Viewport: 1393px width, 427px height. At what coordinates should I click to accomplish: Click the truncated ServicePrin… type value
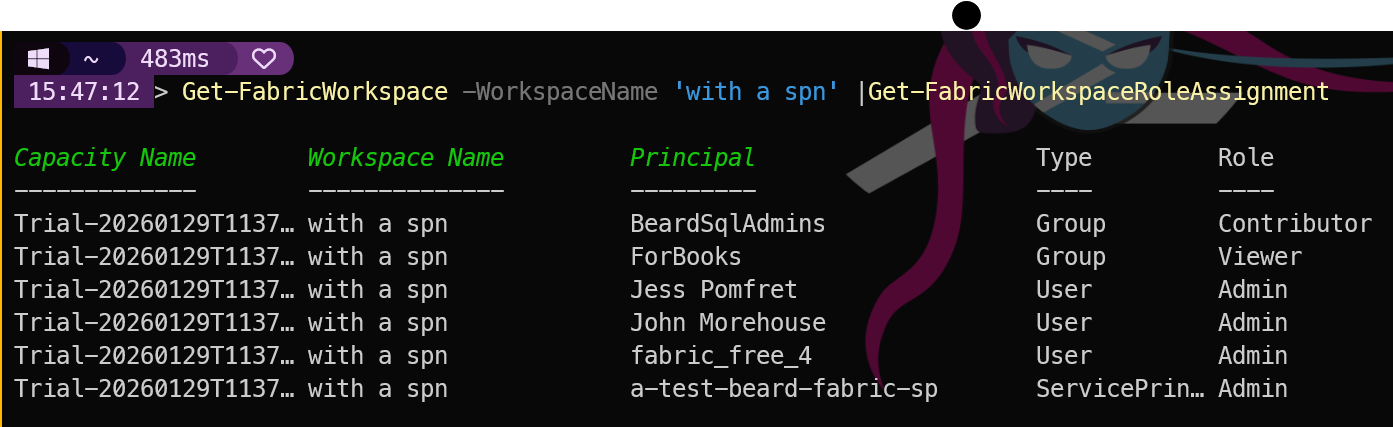click(1121, 389)
